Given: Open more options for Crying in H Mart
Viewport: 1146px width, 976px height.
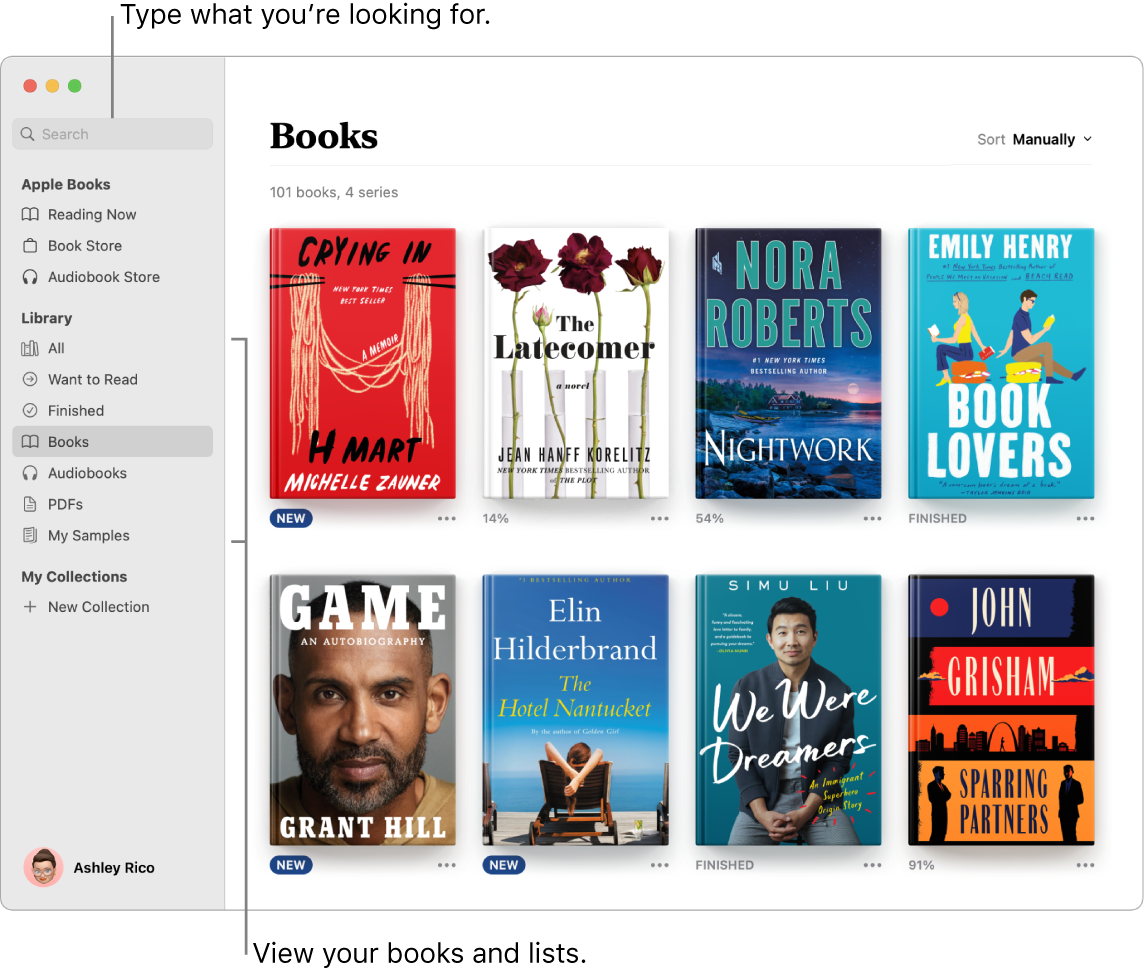Looking at the screenshot, I should point(446,518).
